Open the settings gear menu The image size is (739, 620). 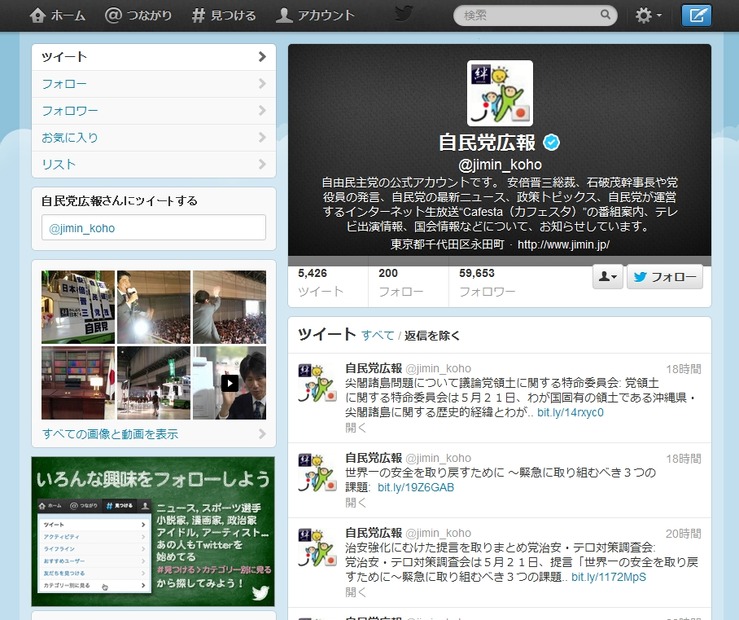click(x=648, y=16)
